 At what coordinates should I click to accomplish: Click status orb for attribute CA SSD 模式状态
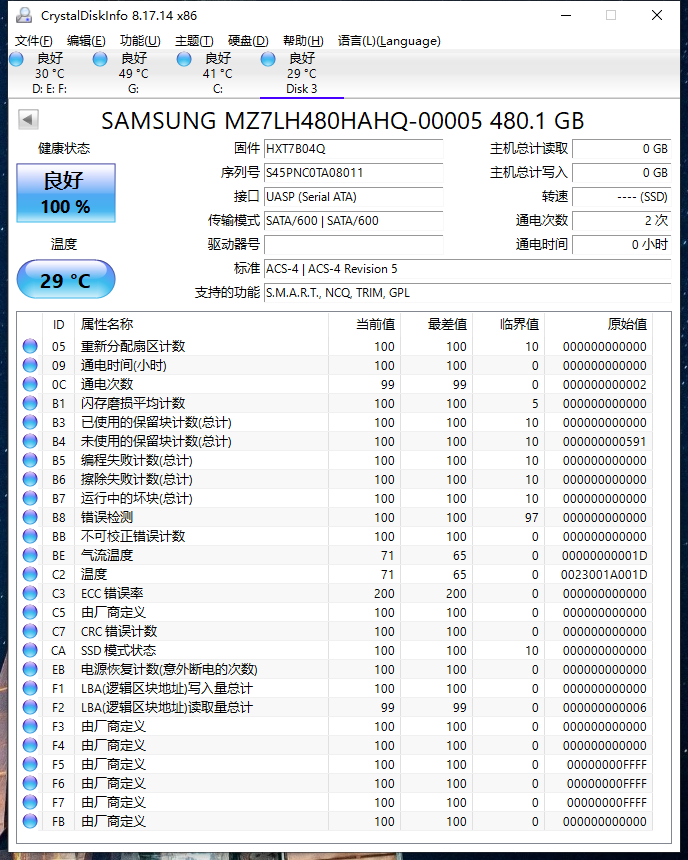[x=30, y=650]
